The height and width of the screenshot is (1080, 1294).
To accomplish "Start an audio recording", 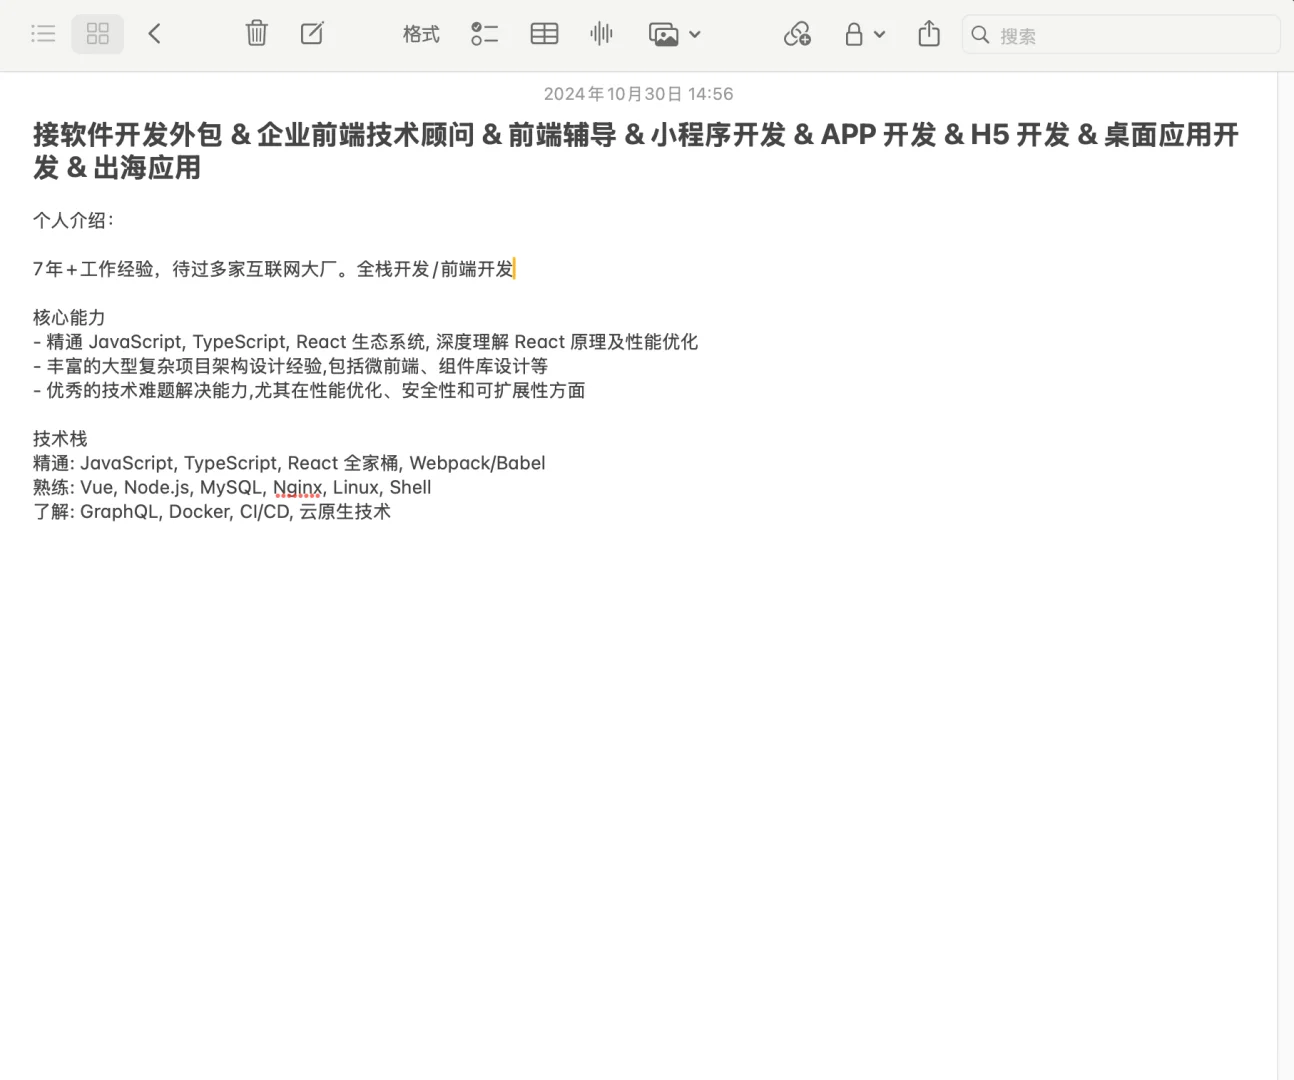I will tap(601, 33).
